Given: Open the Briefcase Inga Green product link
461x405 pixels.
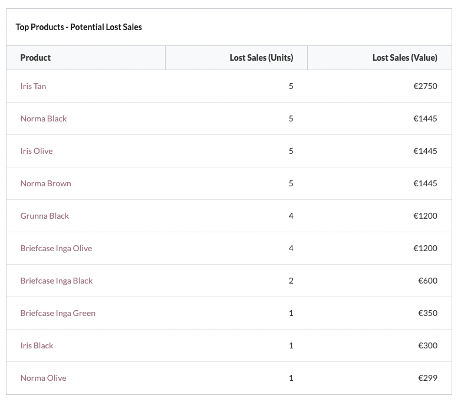Looking at the screenshot, I should pos(58,313).
